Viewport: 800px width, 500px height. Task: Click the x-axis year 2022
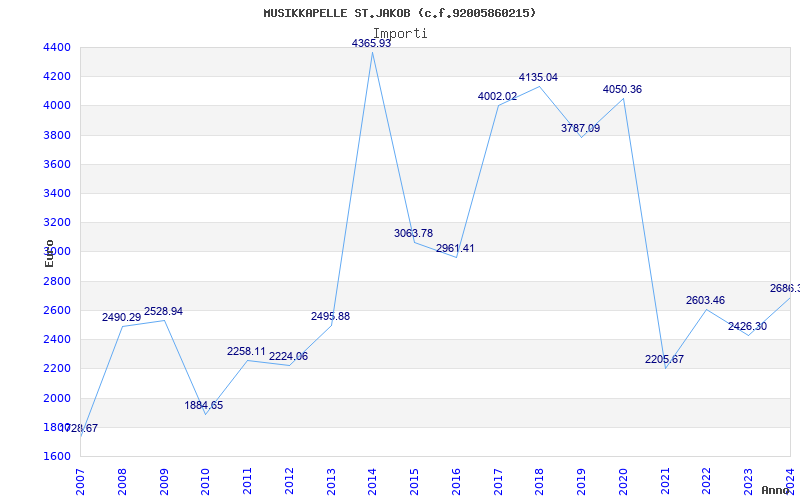[707, 482]
